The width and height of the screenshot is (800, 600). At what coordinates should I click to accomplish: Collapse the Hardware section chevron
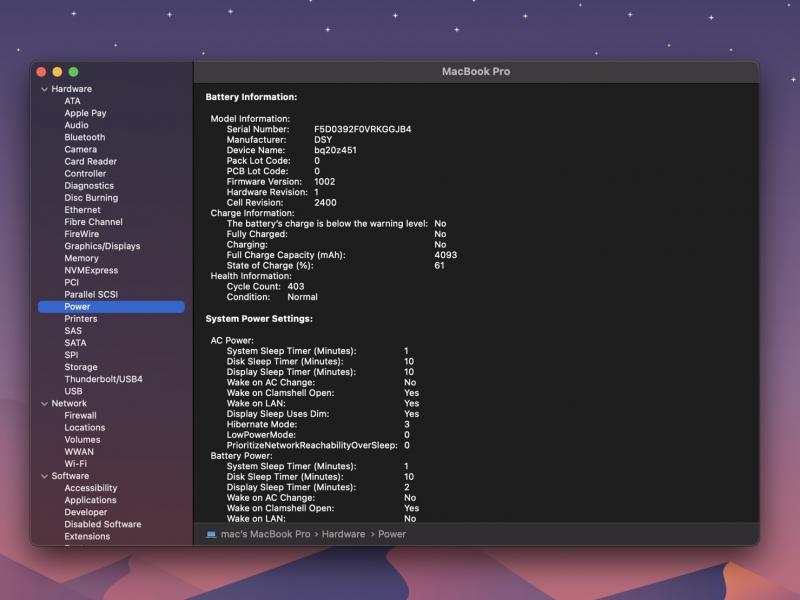pos(44,89)
